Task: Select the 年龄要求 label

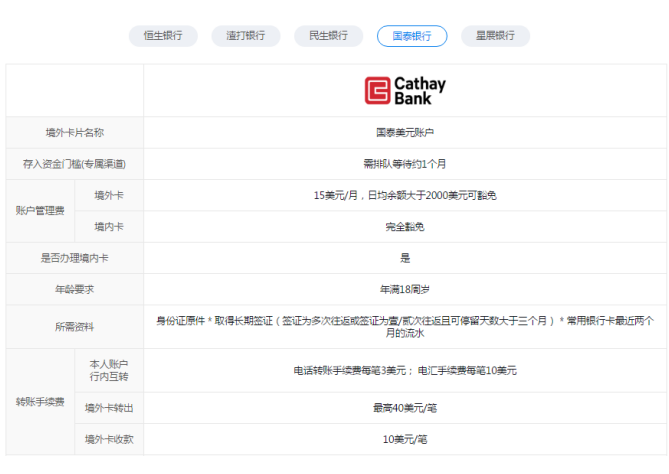Action: 75,289
